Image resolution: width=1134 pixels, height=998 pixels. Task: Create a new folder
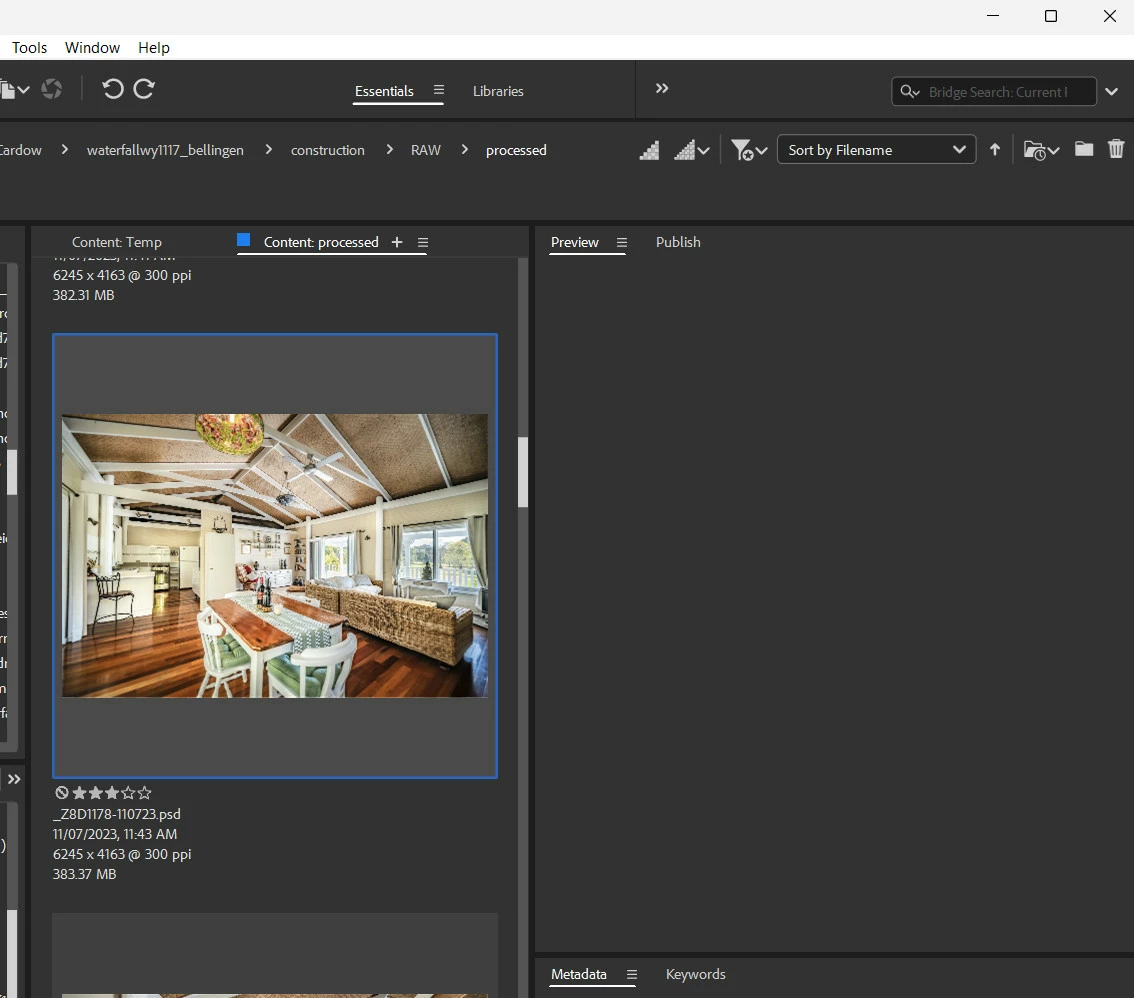[1083, 149]
